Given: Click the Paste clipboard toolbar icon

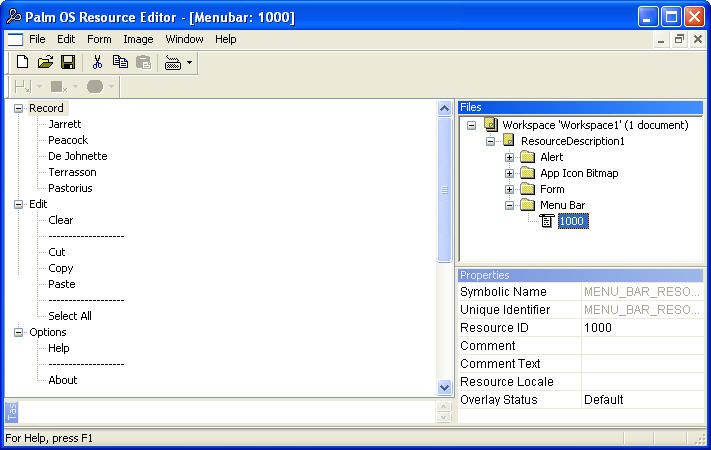Looking at the screenshot, I should (x=143, y=62).
